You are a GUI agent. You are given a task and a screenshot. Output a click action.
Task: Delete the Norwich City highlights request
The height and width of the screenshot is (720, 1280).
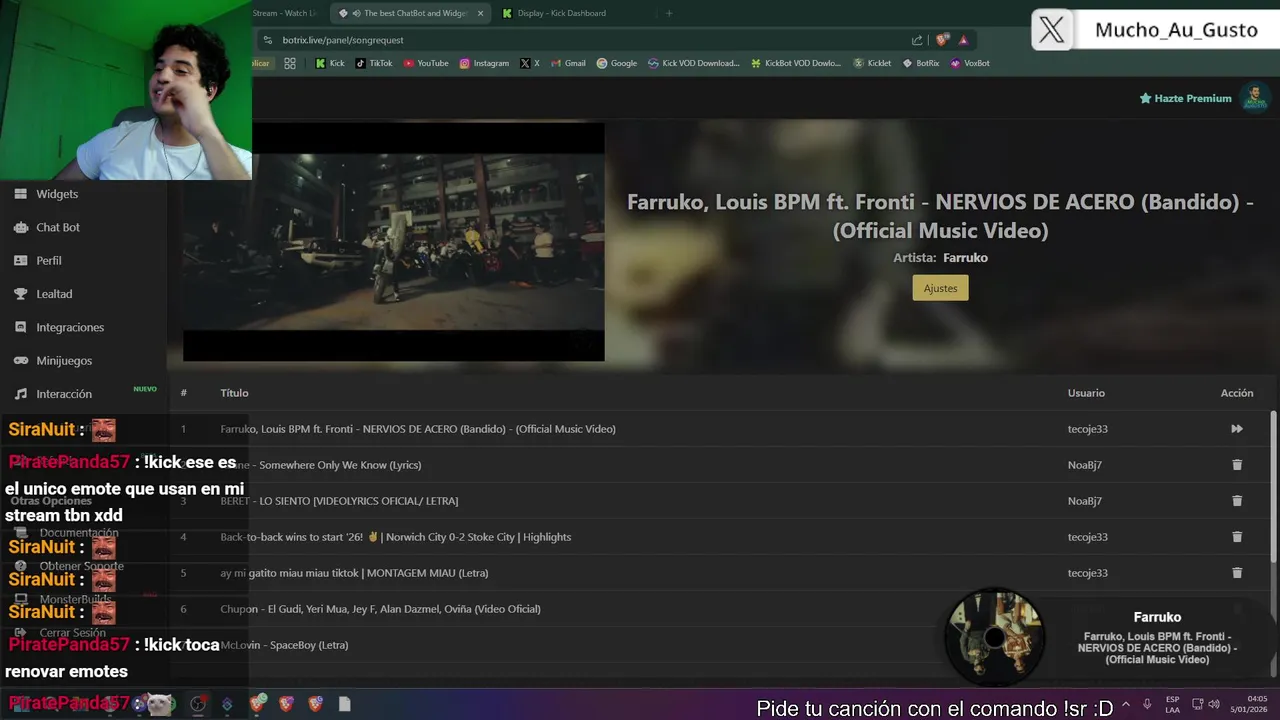point(1237,537)
